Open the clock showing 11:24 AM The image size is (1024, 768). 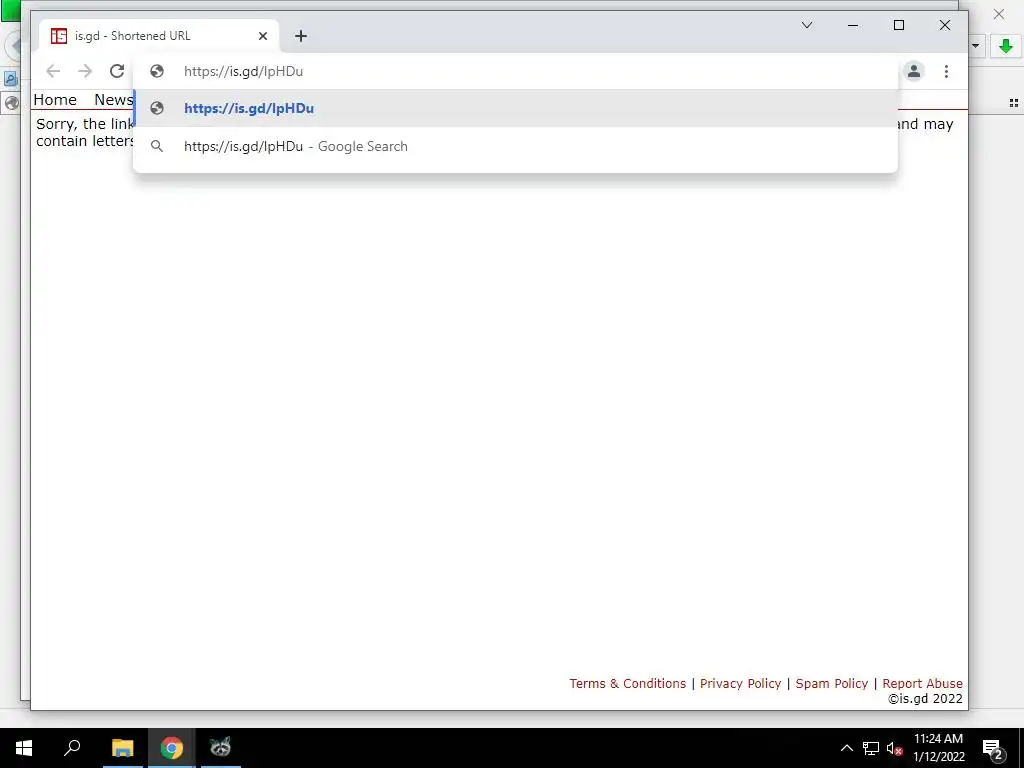938,748
